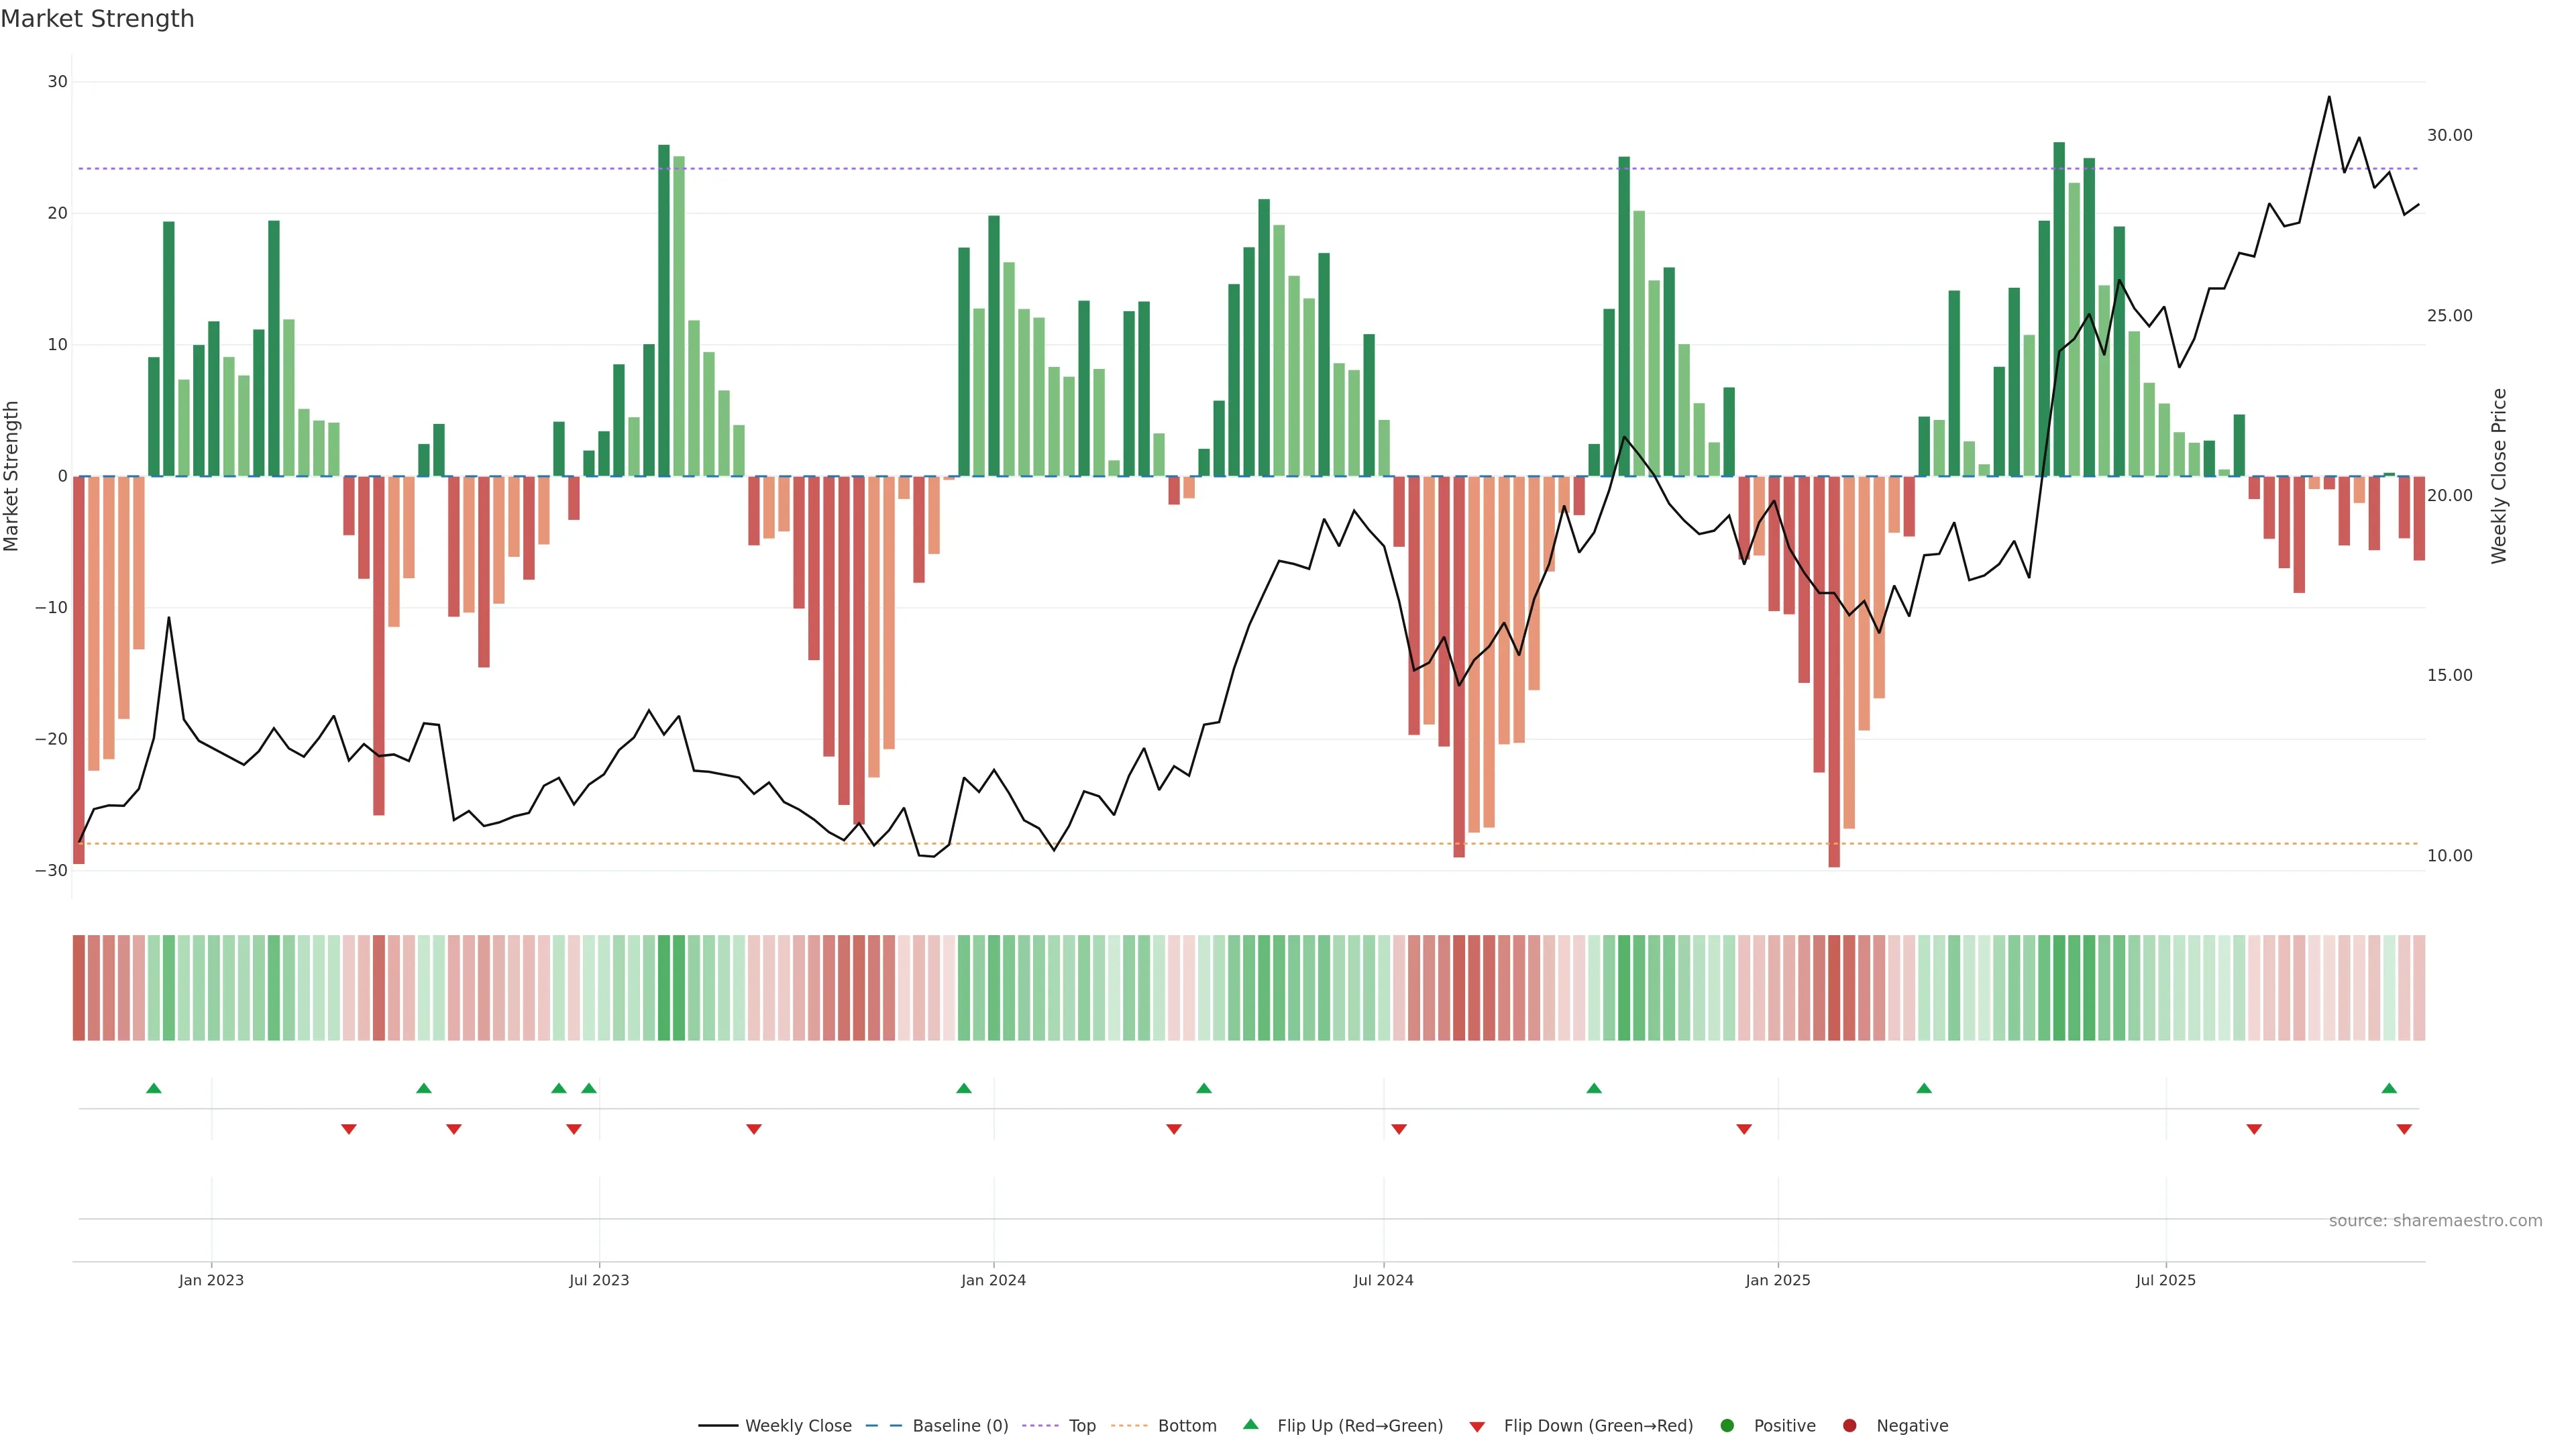Select the rightmost red flip-down triangle marker
This screenshot has height=1449, width=2576.
pyautogui.click(x=2404, y=1129)
